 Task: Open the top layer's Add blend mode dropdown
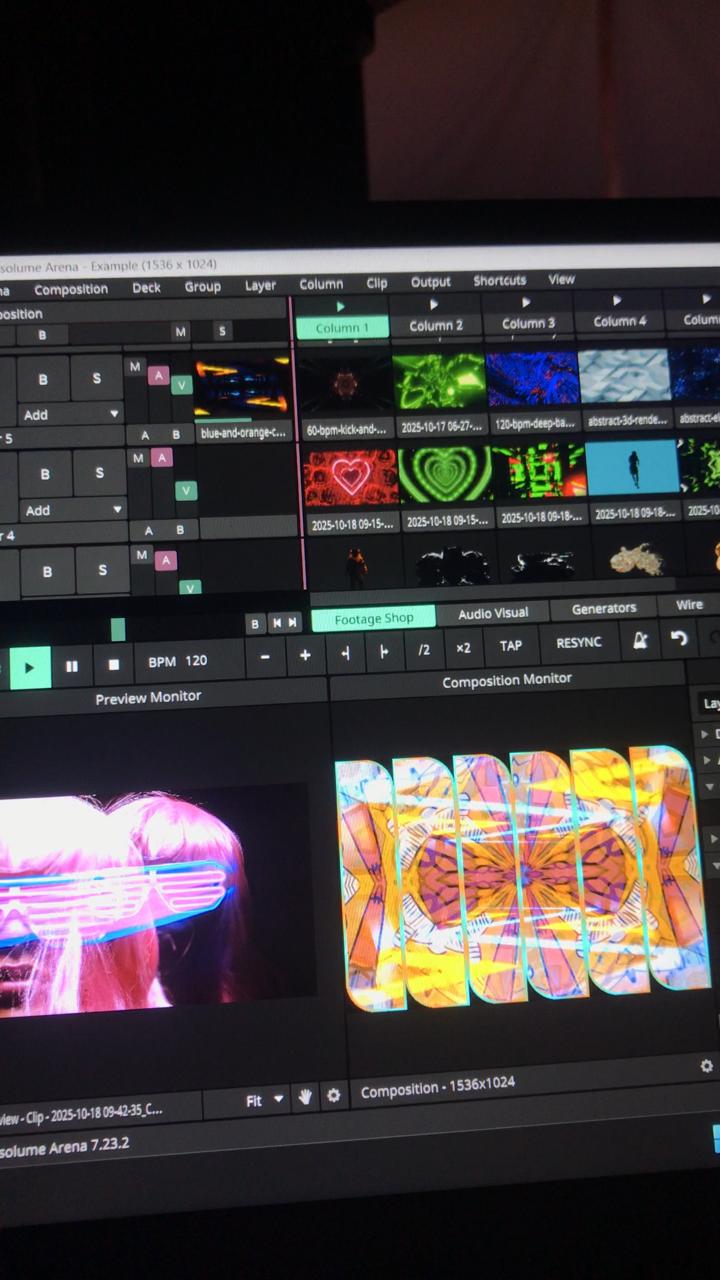pos(70,414)
